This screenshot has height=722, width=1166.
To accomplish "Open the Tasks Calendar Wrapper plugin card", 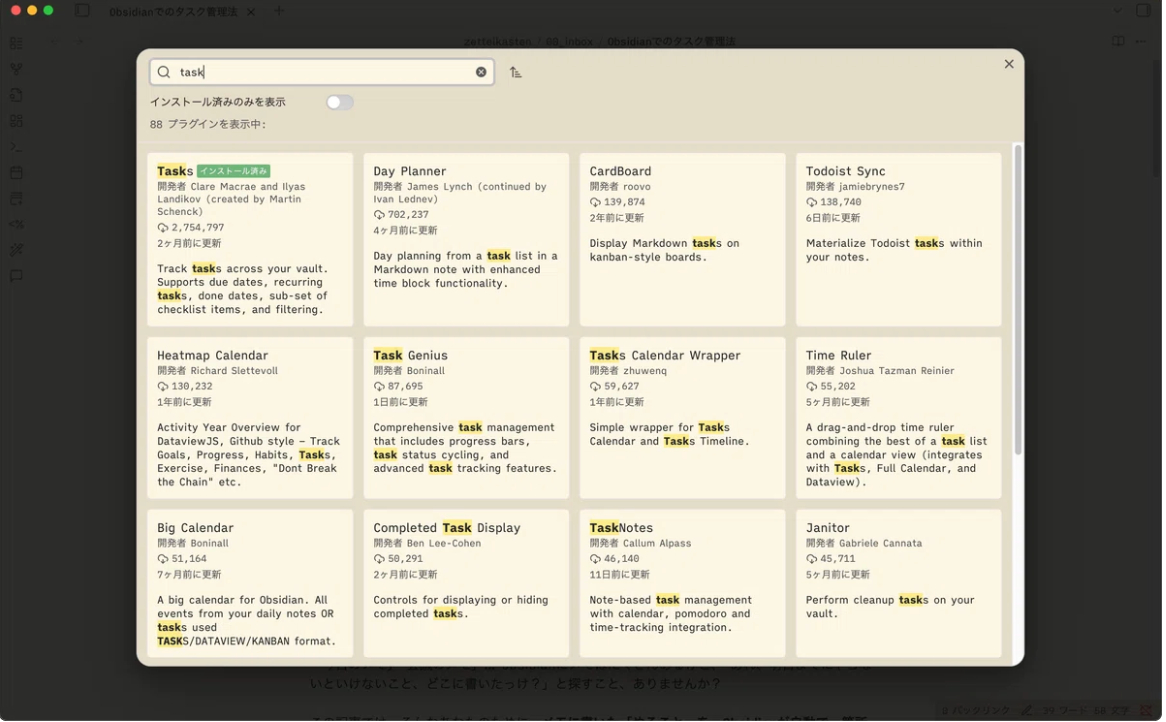I will pos(683,418).
